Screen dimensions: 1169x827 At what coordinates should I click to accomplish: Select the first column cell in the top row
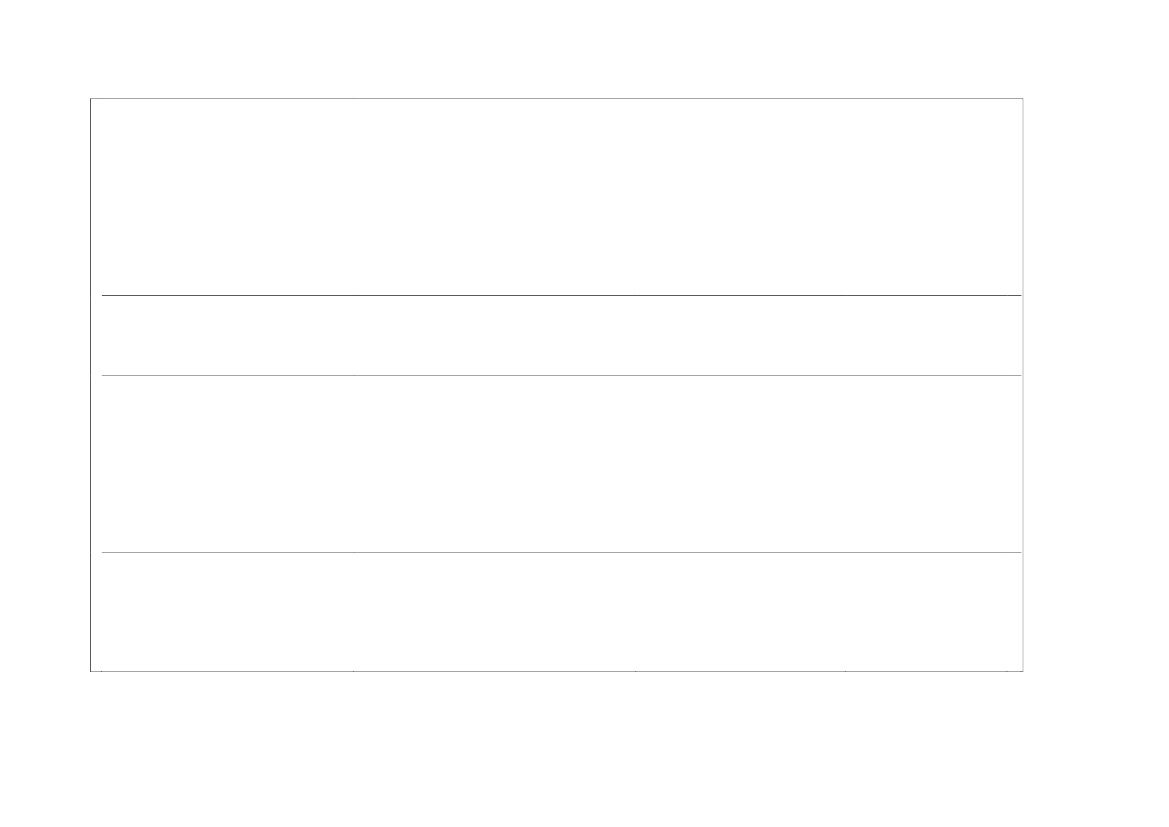(227, 197)
